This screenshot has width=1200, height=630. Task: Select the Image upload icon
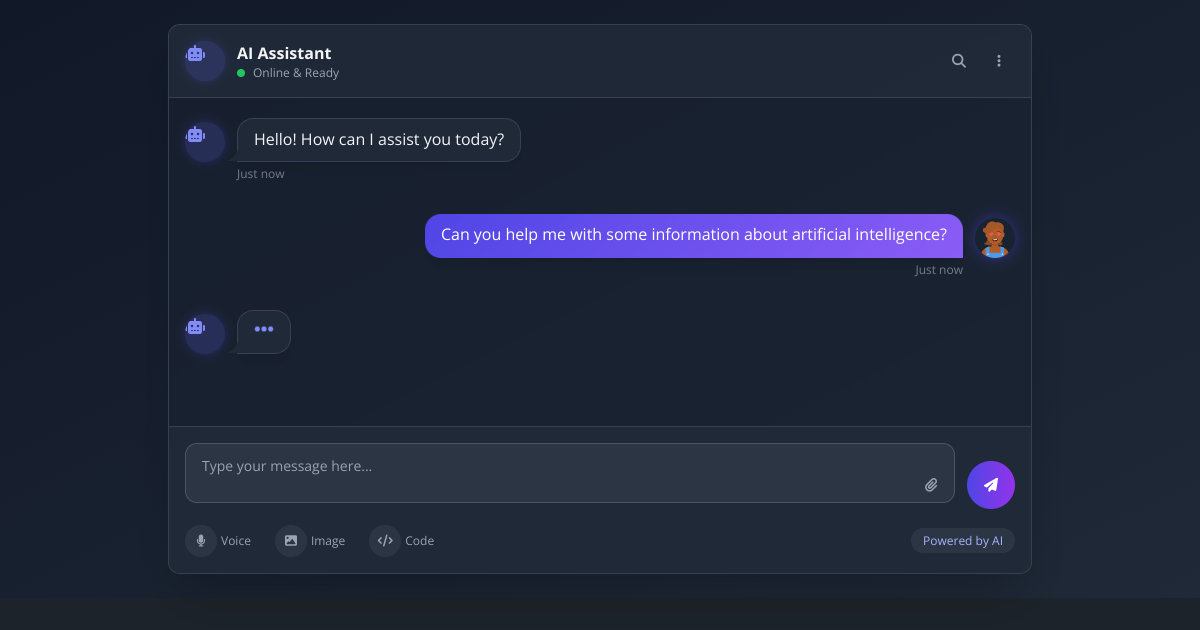[291, 540]
